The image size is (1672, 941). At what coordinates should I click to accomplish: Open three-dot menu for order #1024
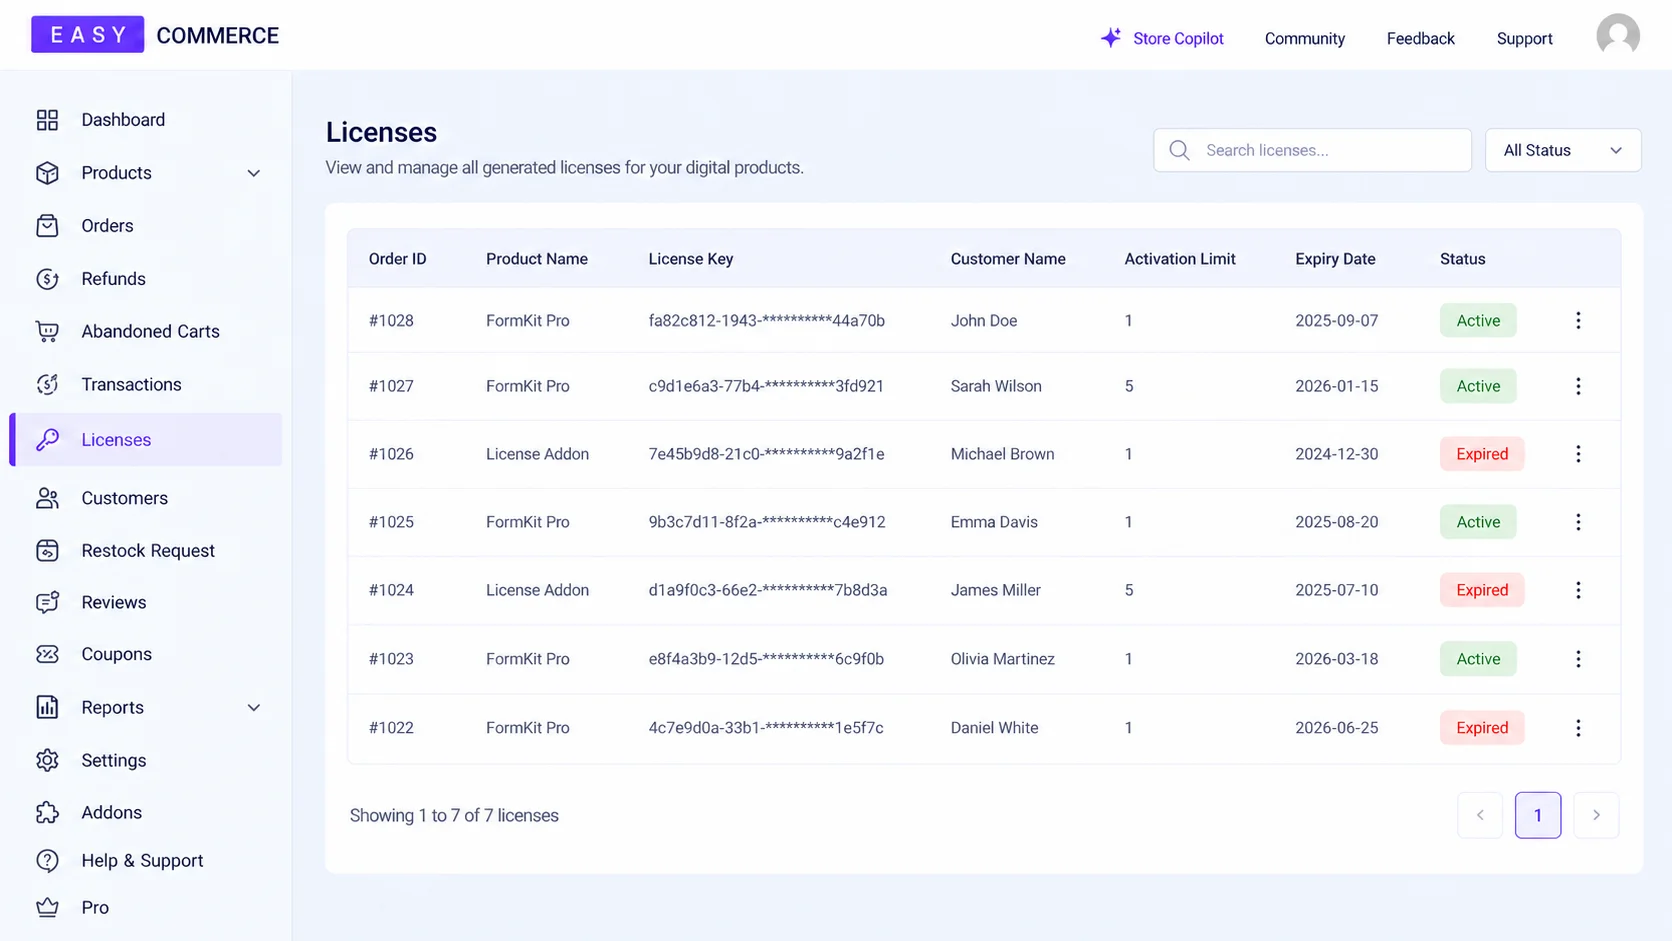click(1578, 590)
